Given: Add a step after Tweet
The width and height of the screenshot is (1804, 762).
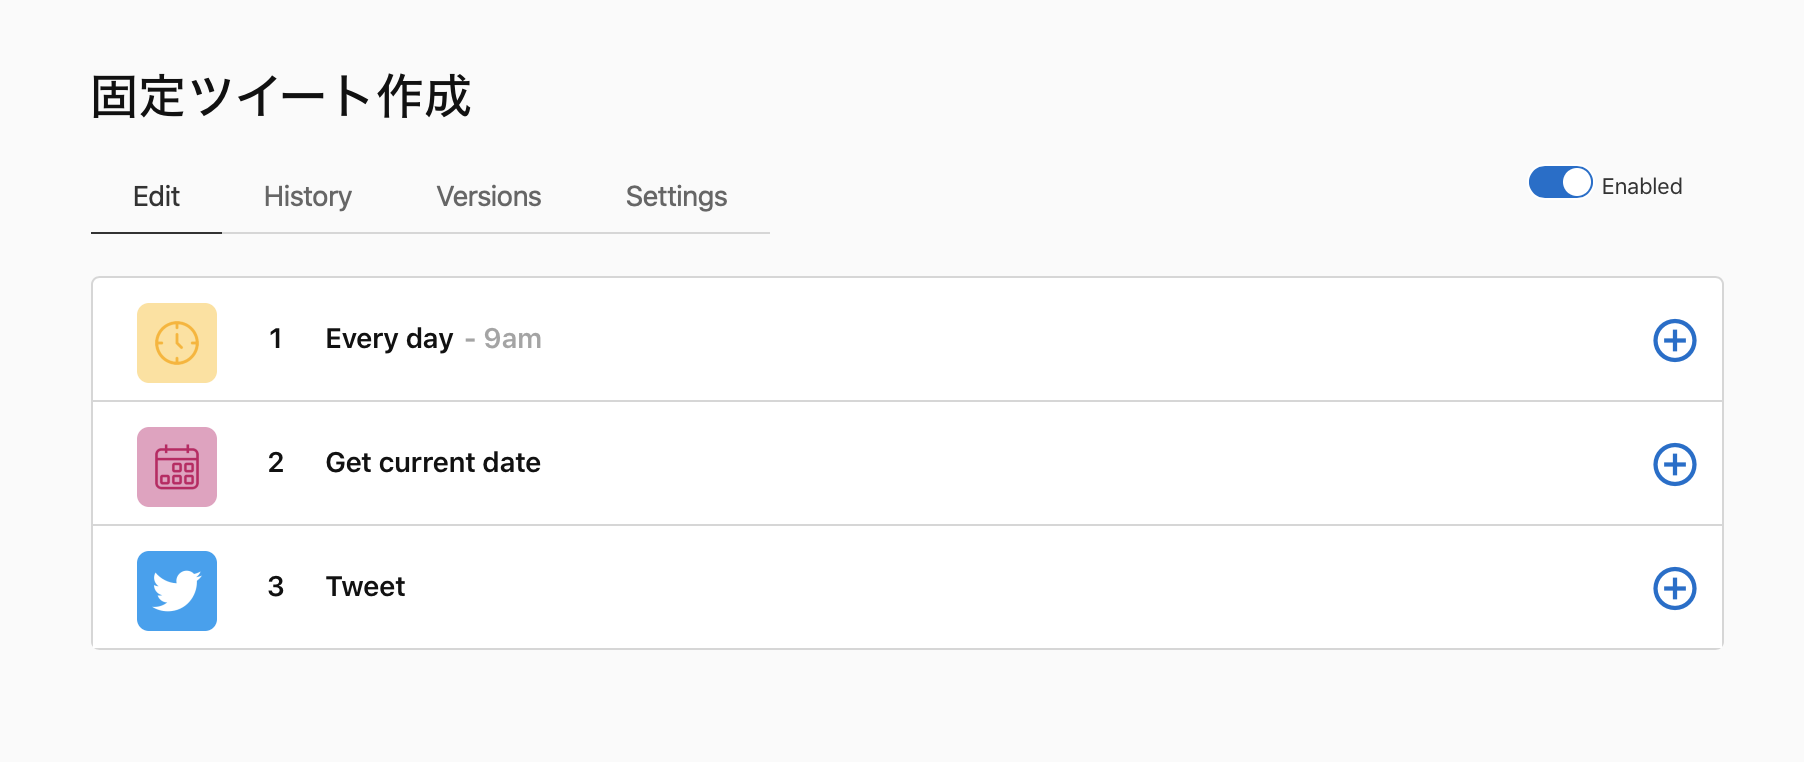Looking at the screenshot, I should (1674, 589).
